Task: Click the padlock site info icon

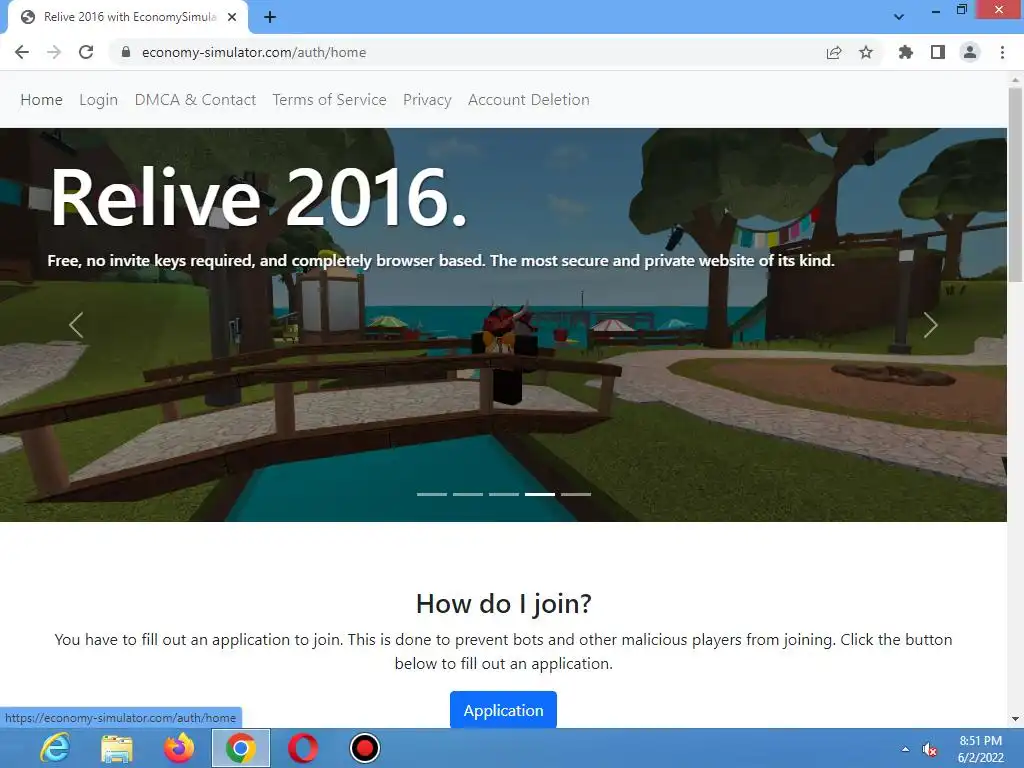Action: pos(126,52)
